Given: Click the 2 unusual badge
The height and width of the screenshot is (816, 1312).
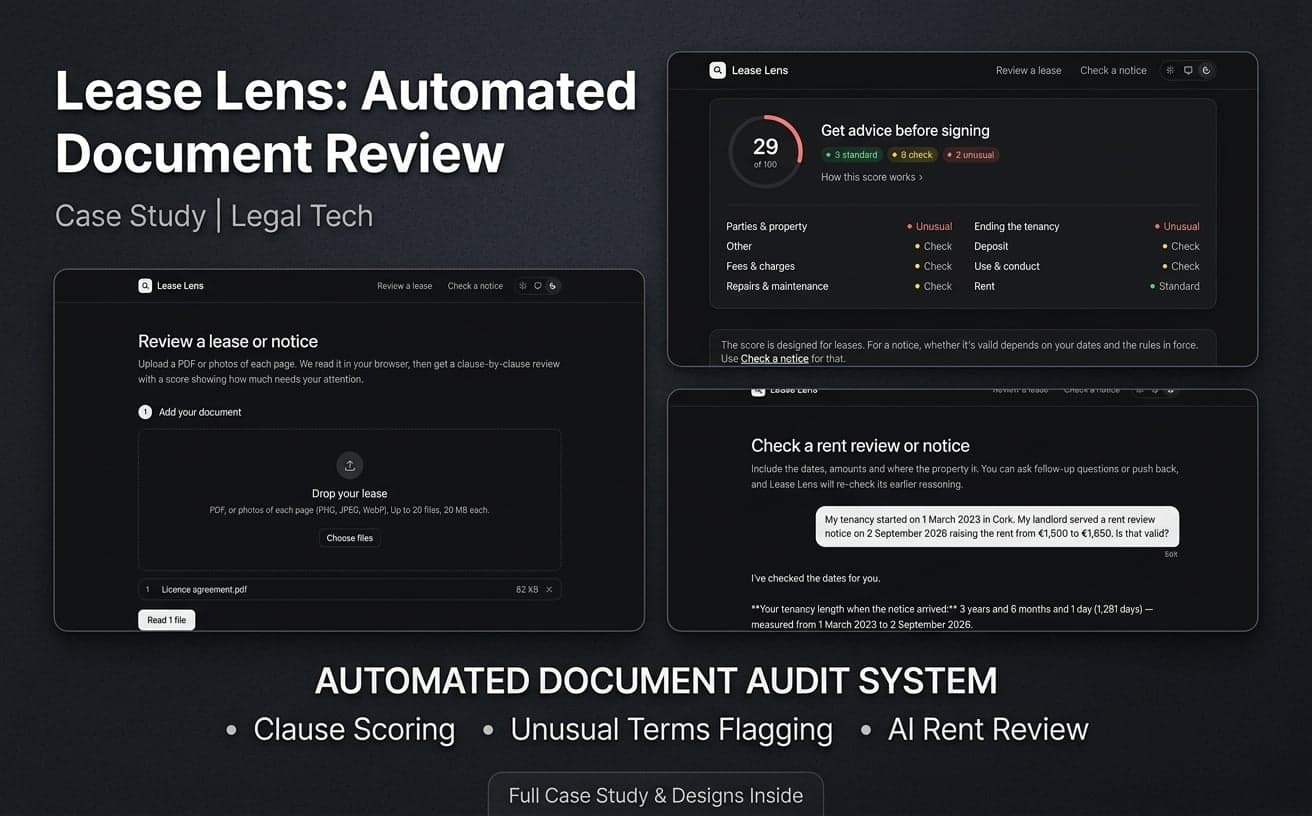Looking at the screenshot, I should 971,155.
